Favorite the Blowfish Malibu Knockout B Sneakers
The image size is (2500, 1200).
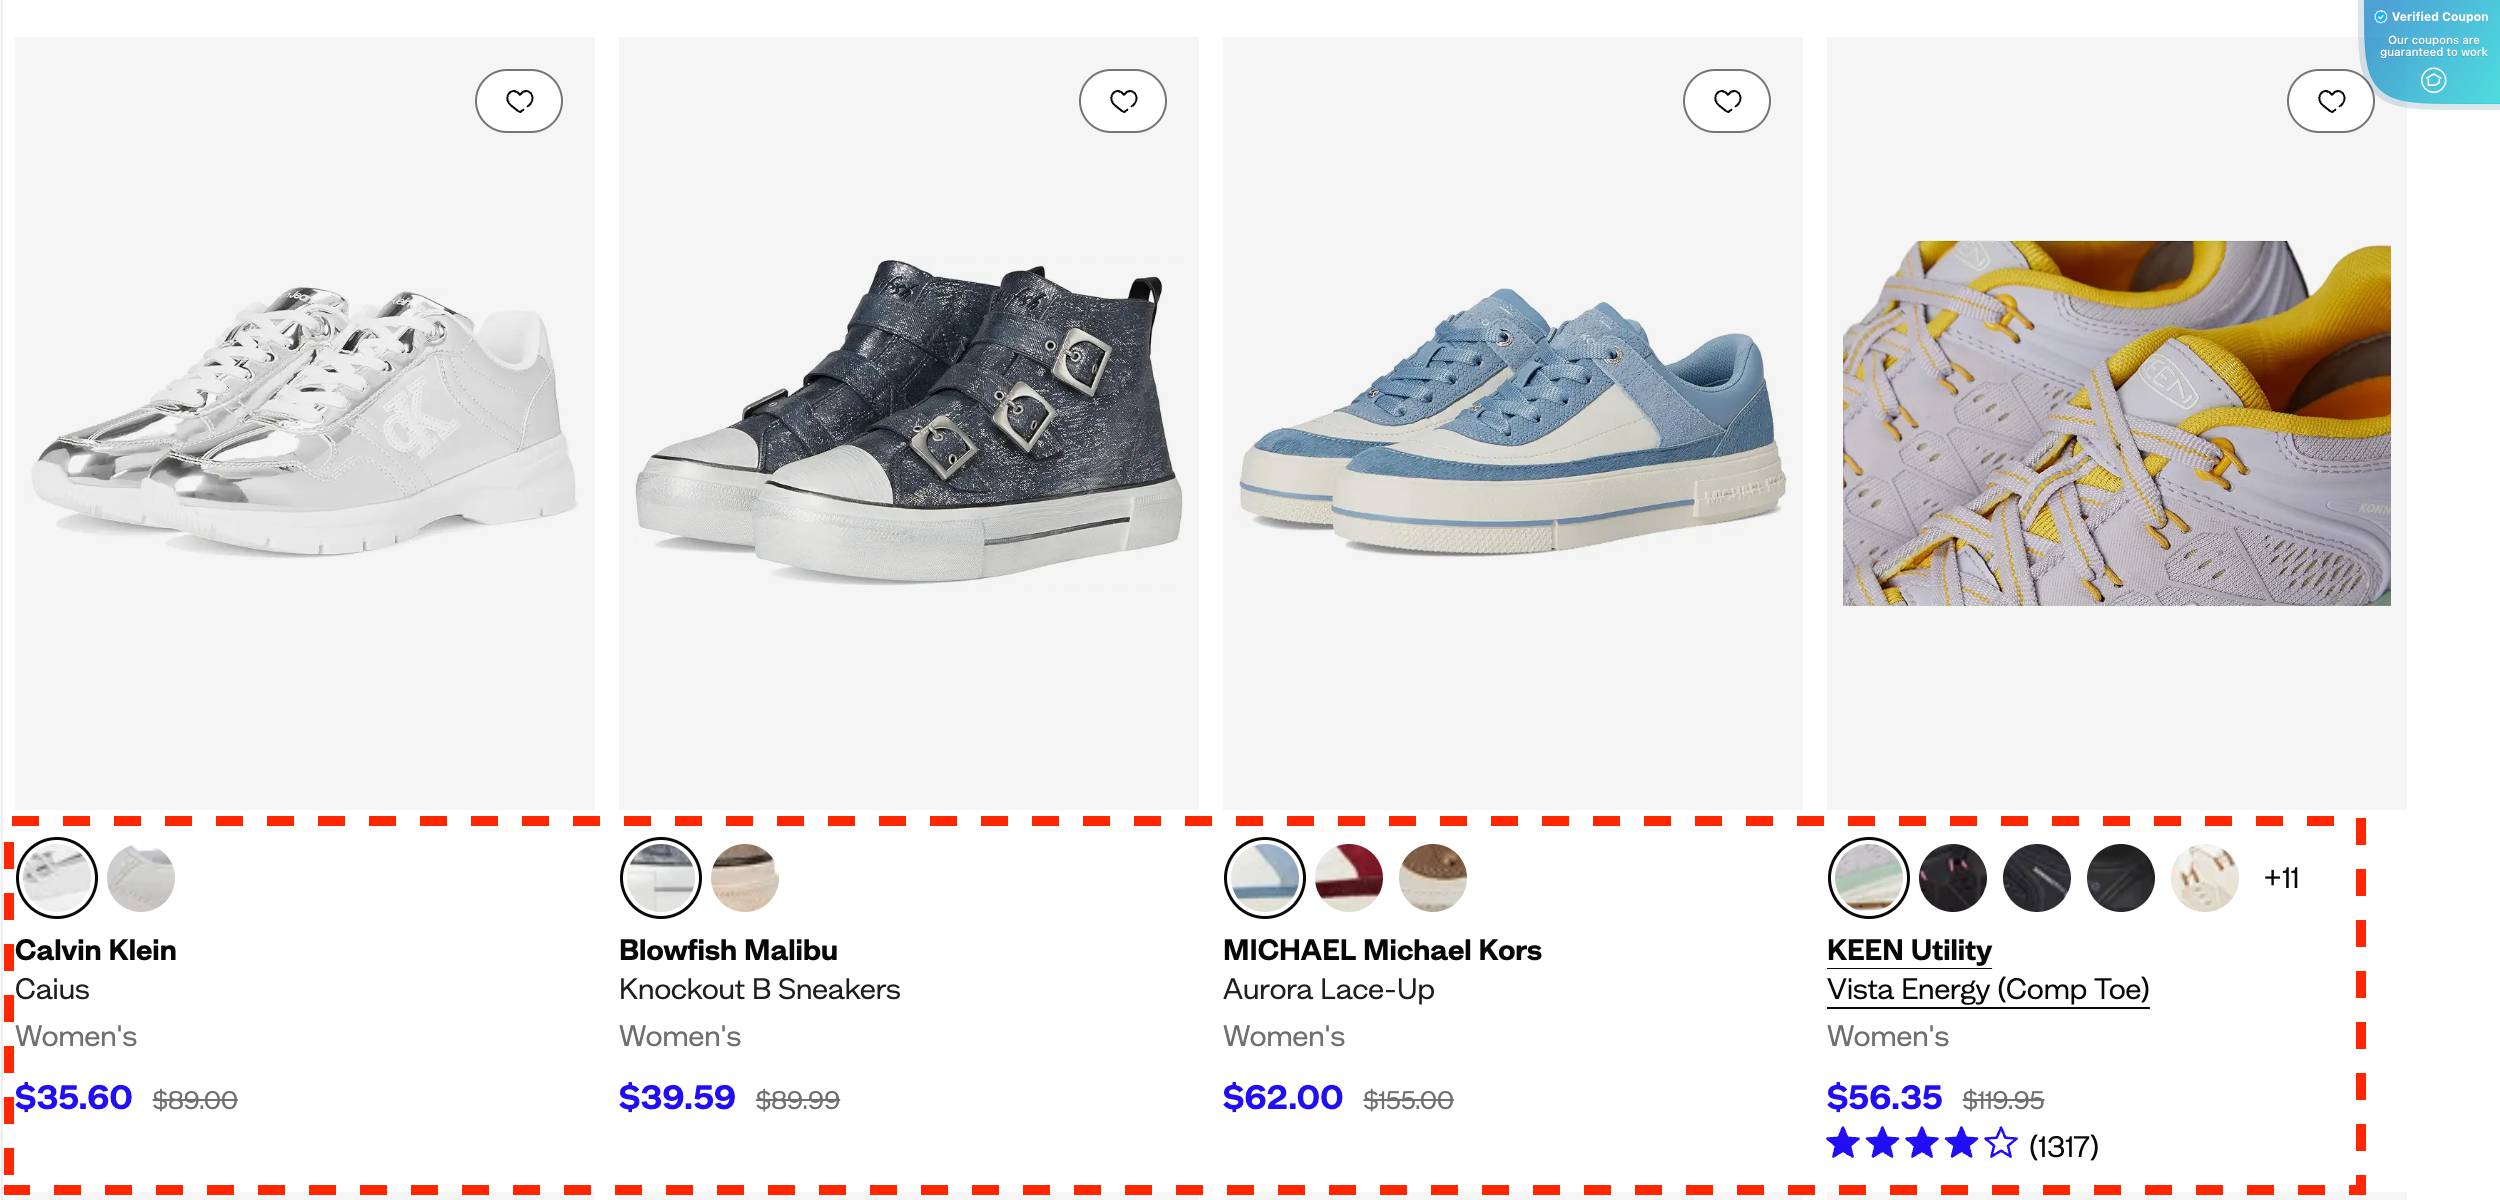point(1124,100)
